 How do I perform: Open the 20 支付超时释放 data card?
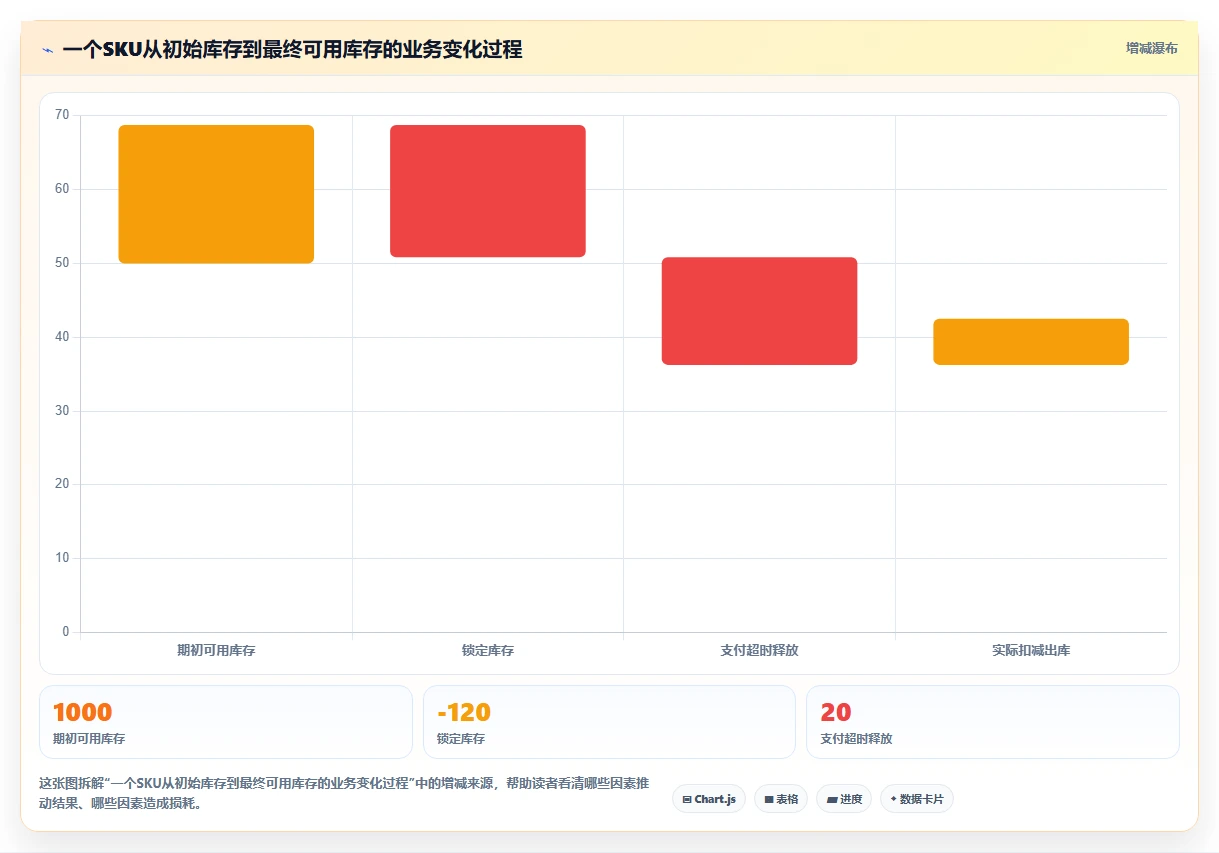click(993, 722)
